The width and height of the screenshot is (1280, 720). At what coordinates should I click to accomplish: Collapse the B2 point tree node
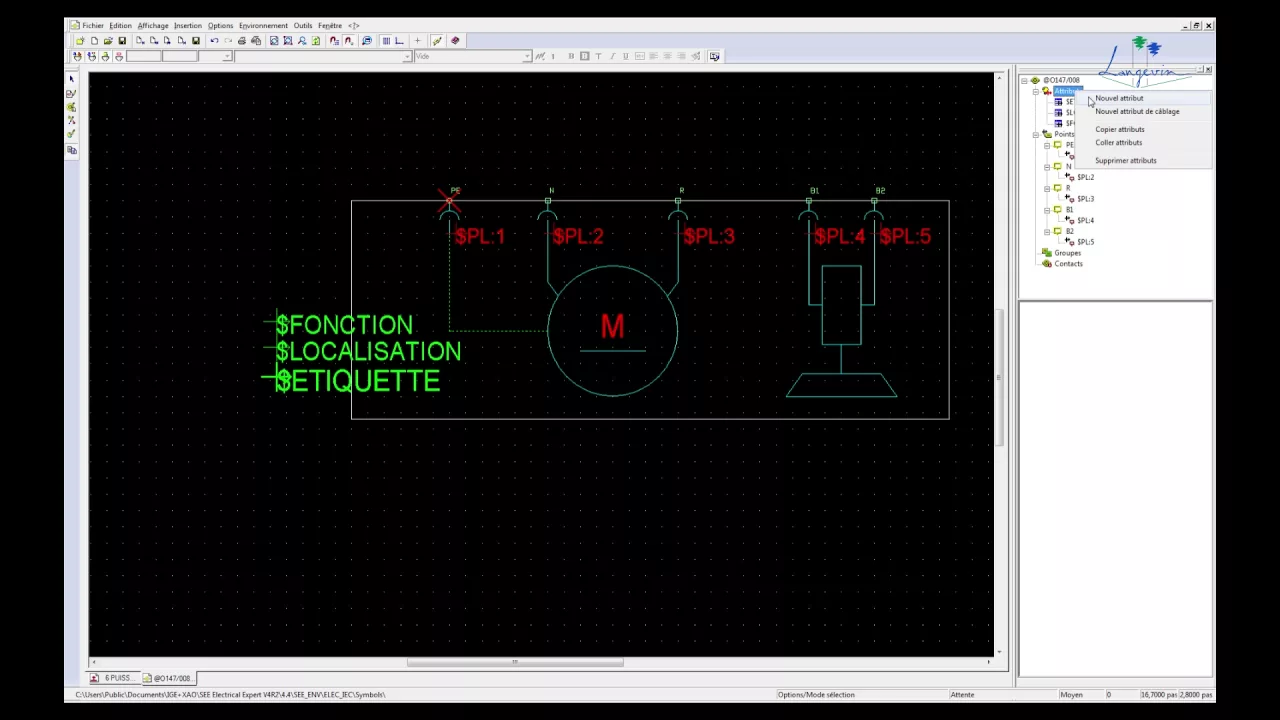[1047, 231]
